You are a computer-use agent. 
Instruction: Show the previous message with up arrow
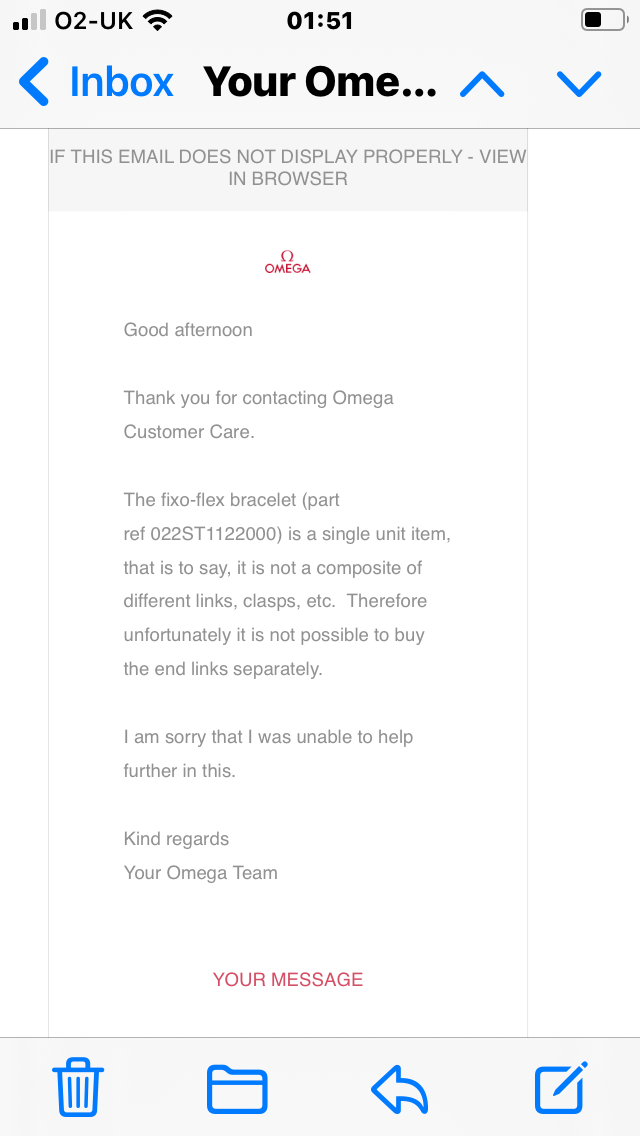click(x=482, y=84)
